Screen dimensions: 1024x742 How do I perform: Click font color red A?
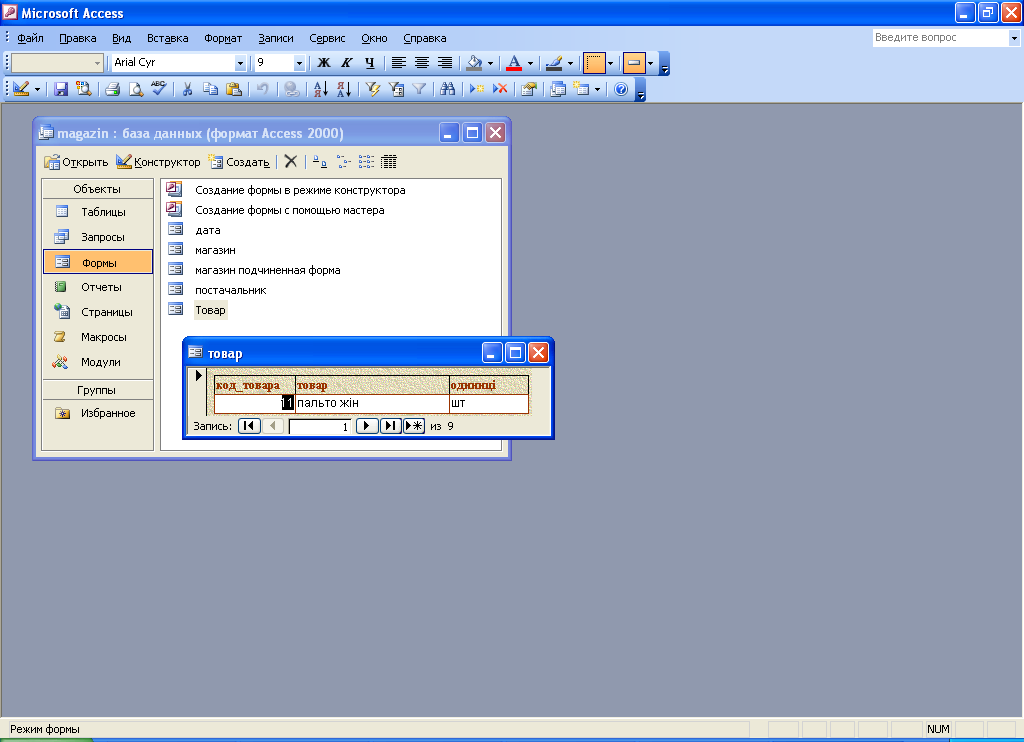coord(514,63)
